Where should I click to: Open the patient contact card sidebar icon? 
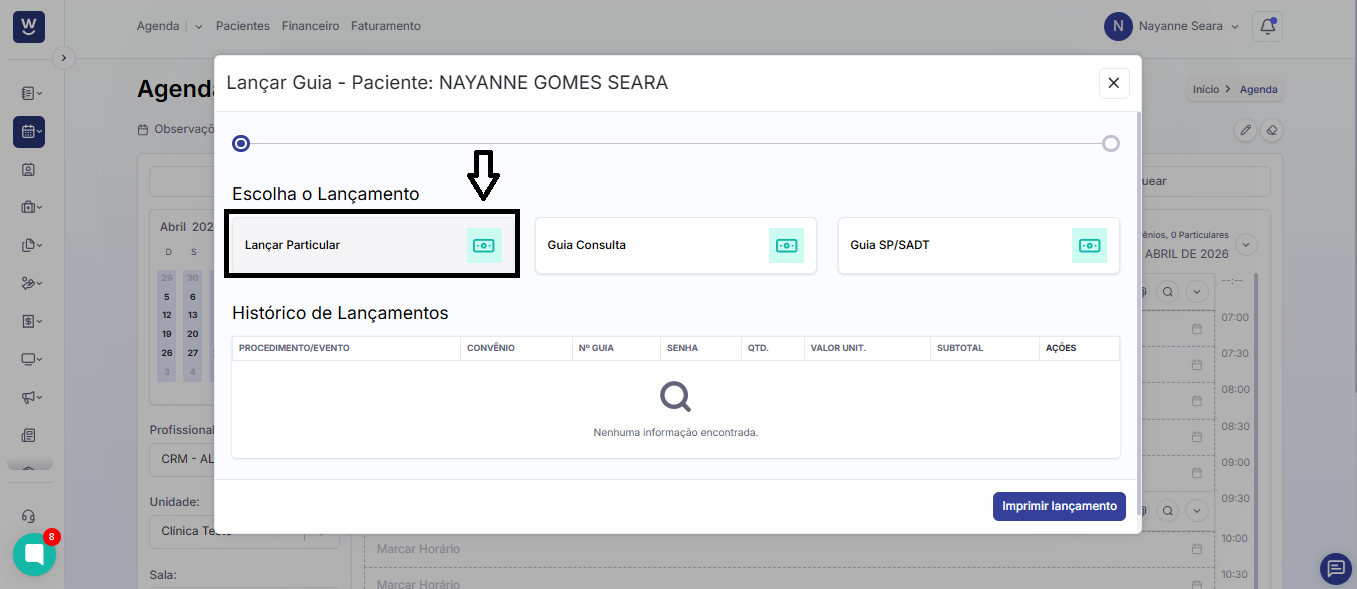click(x=28, y=170)
